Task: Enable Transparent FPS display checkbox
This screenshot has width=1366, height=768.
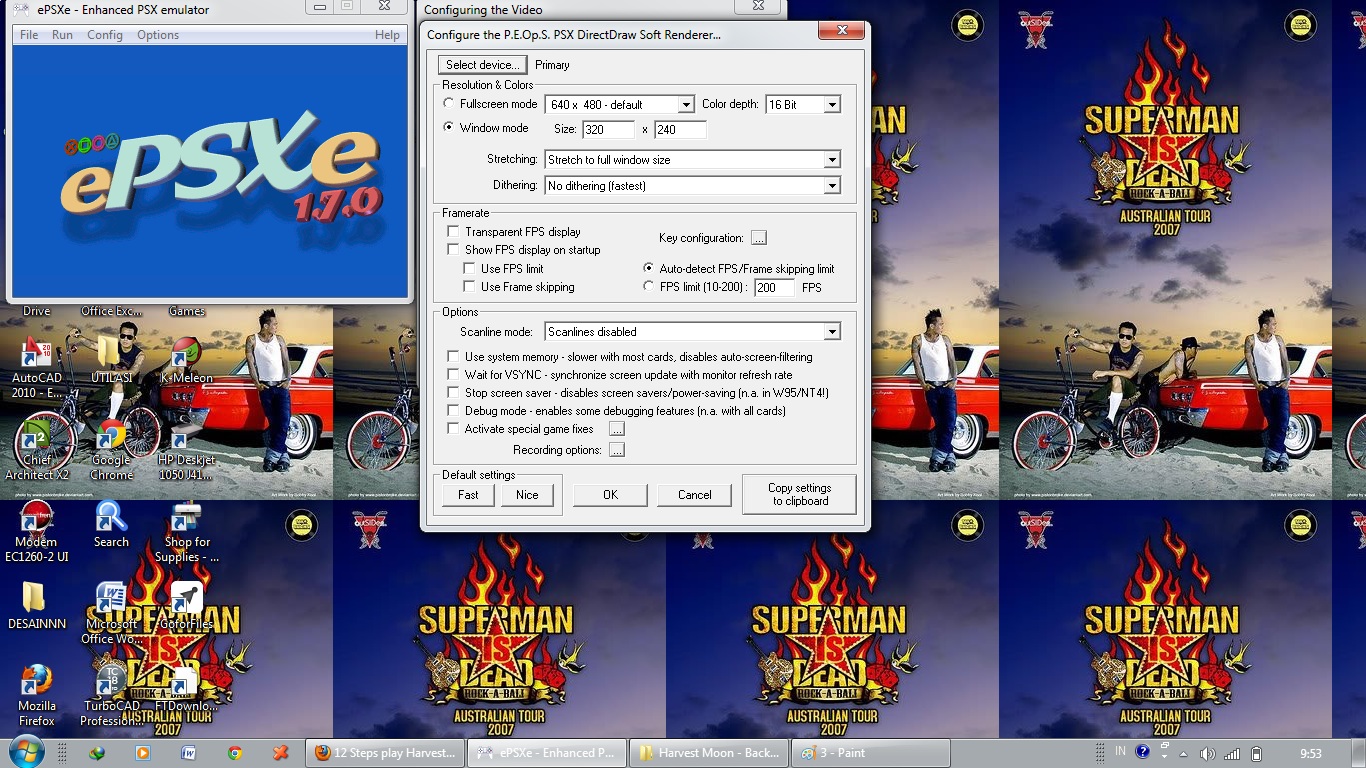Action: tap(454, 231)
